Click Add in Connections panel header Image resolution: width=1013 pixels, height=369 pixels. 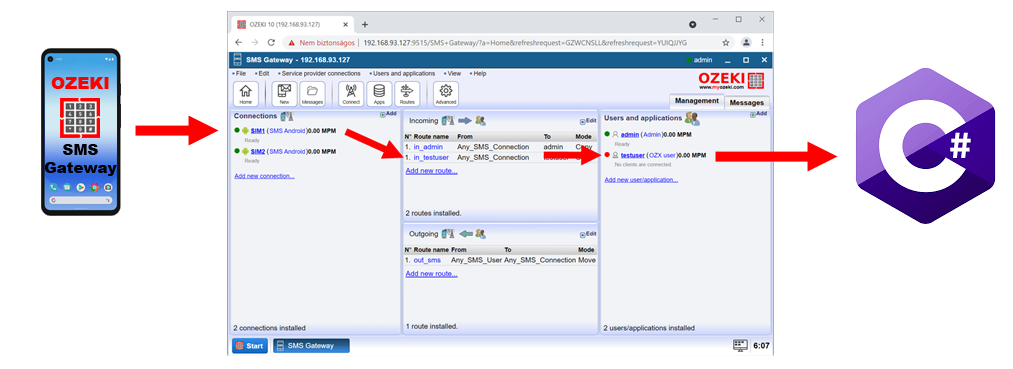pyautogui.click(x=388, y=114)
